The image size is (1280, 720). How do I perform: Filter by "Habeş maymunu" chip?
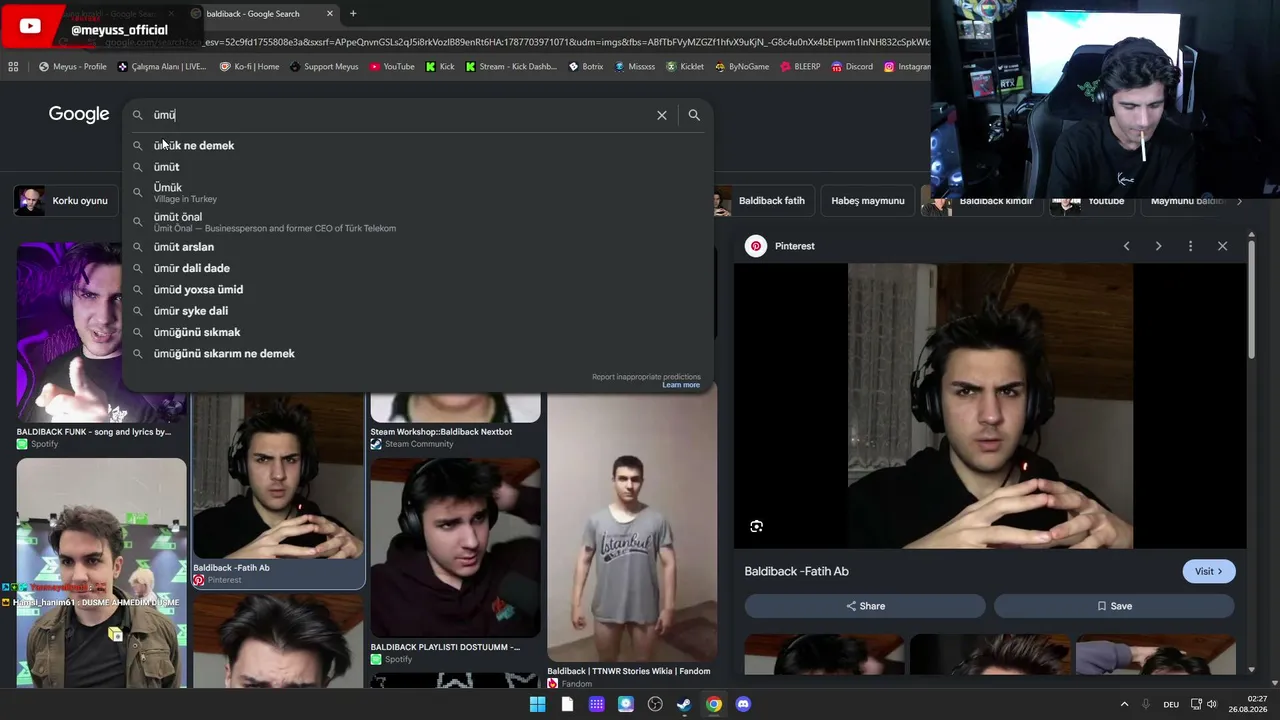tap(868, 201)
